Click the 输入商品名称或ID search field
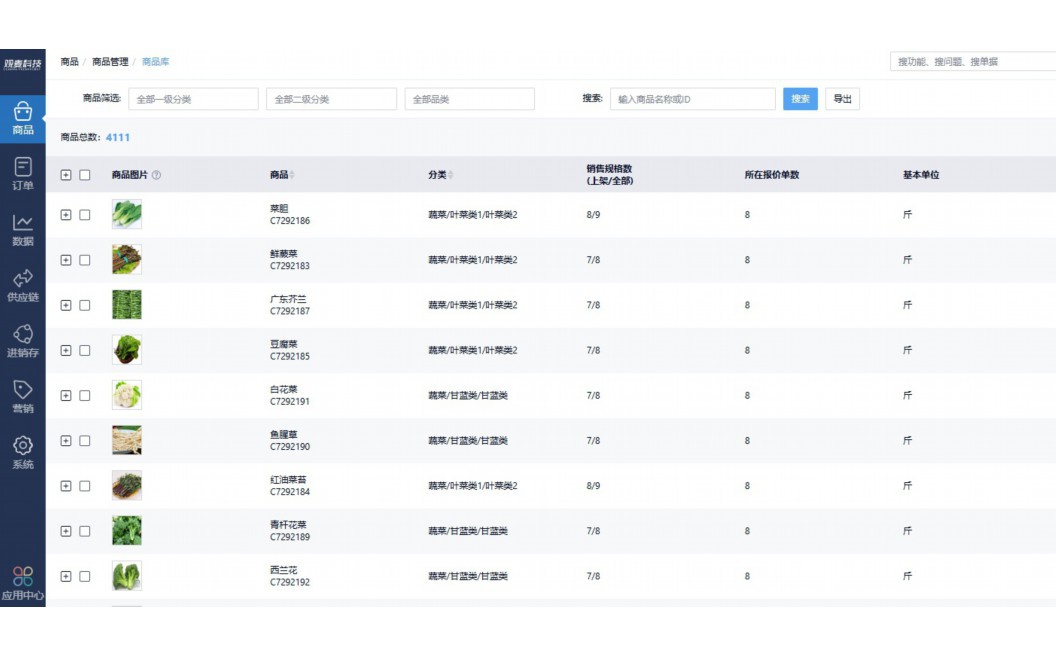 (692, 99)
